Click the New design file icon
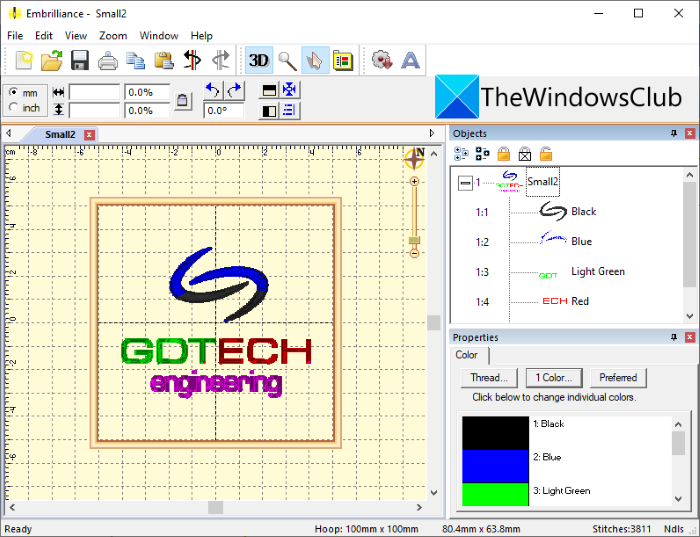Screen dimensions: 700x537 click(24, 60)
